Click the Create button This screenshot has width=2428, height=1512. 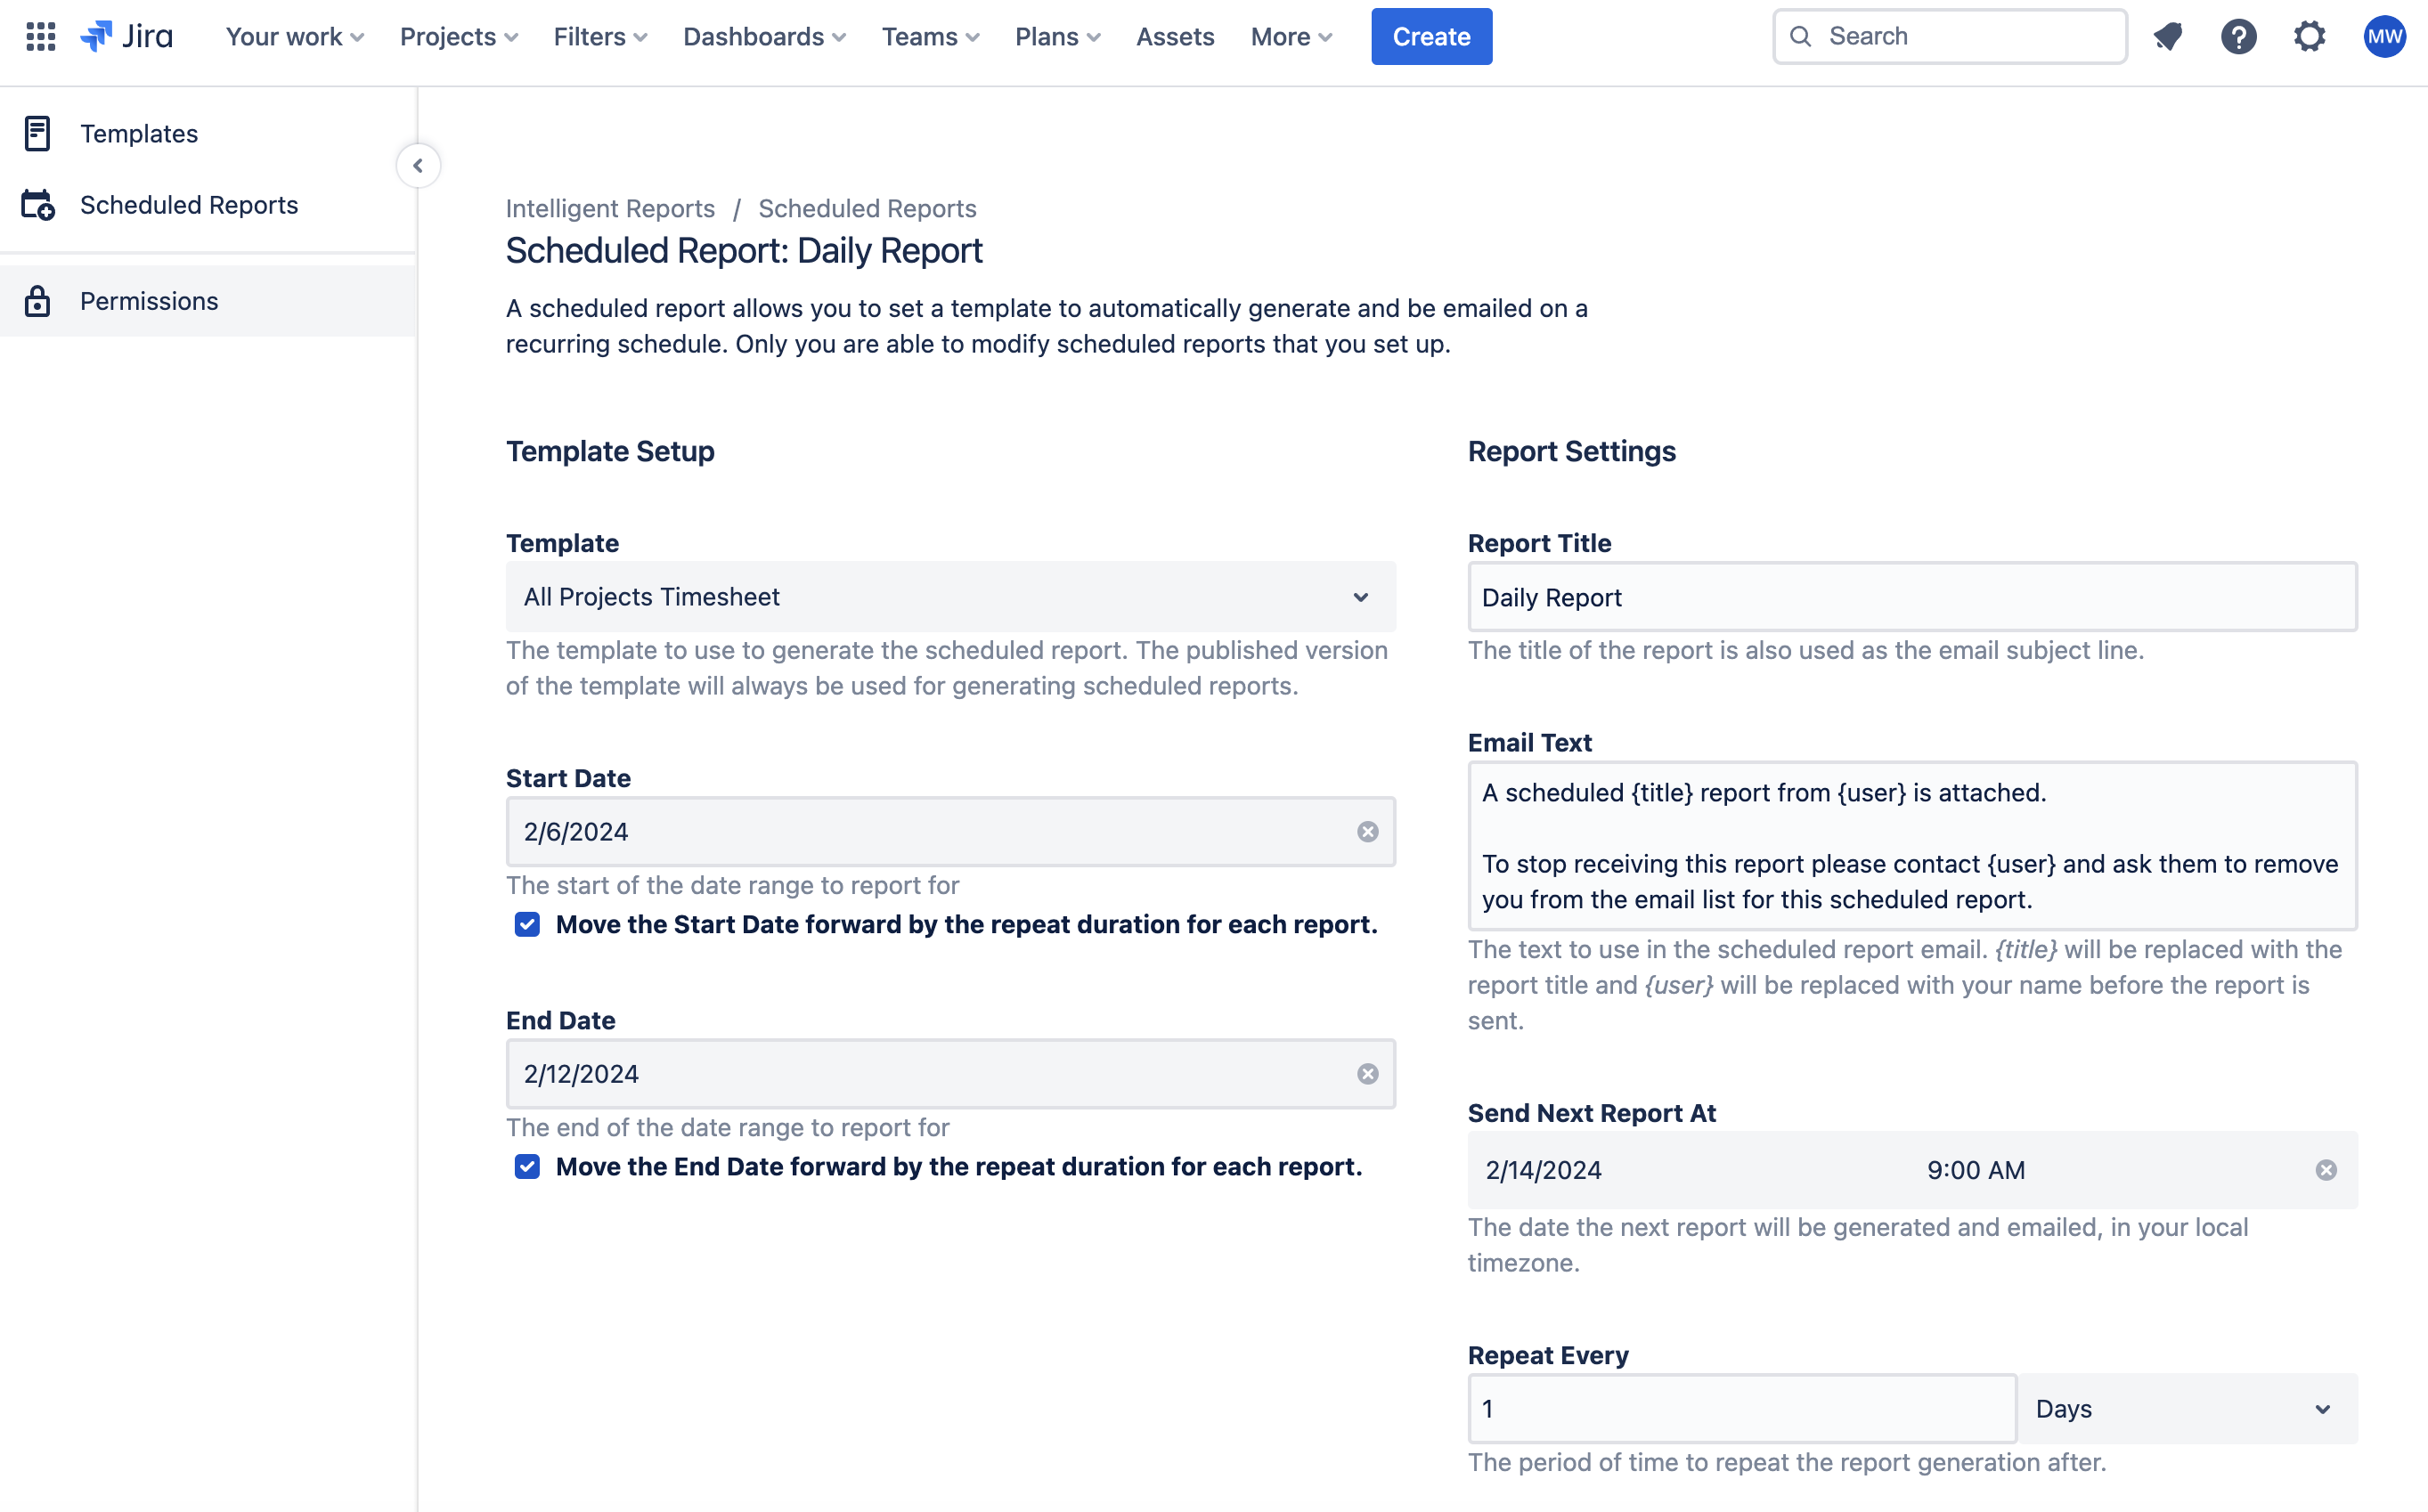point(1431,36)
